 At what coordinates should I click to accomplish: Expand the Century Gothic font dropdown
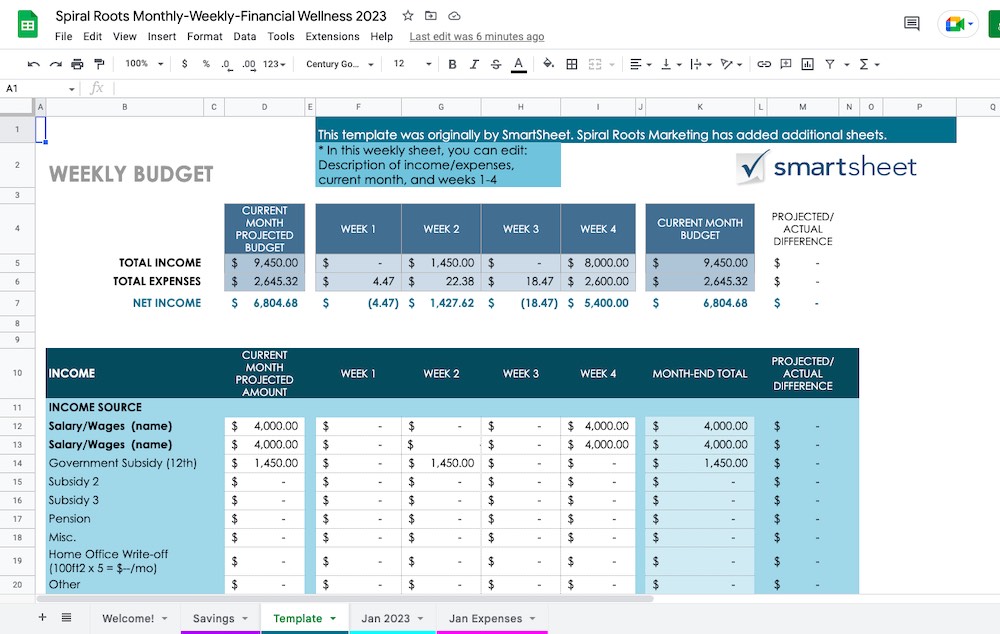tap(340, 64)
